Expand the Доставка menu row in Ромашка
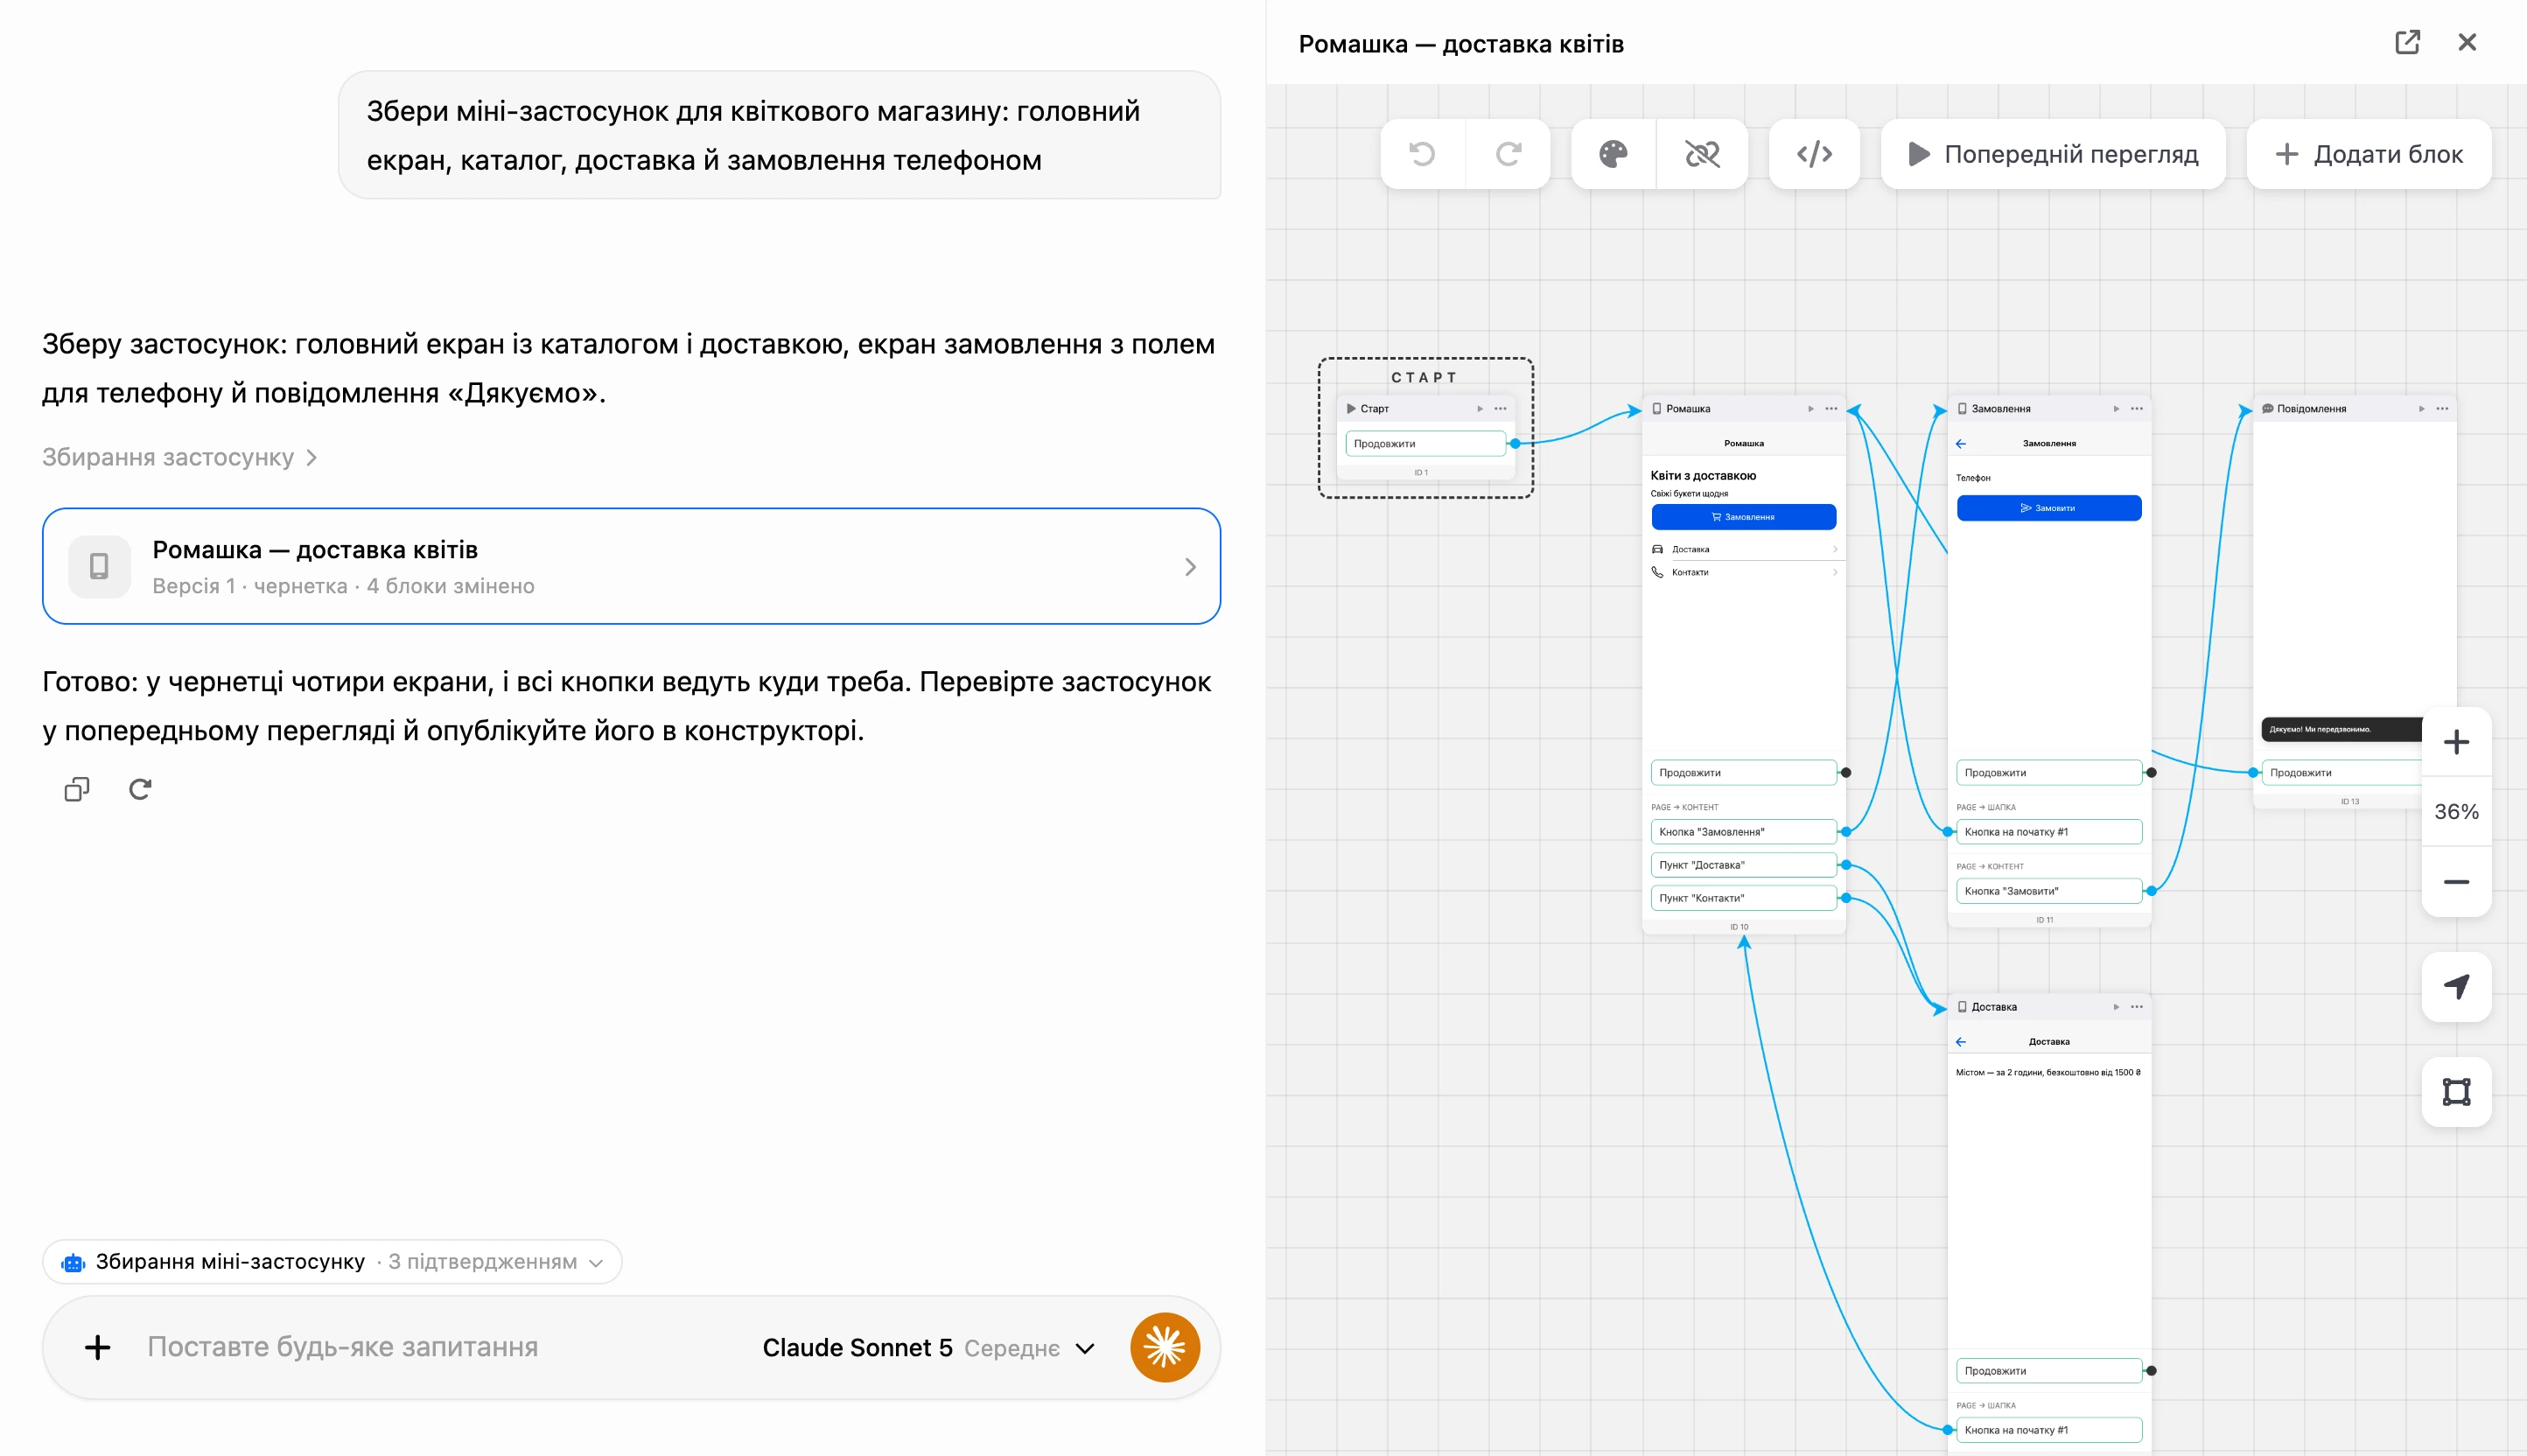2527x1456 pixels. [1743, 549]
